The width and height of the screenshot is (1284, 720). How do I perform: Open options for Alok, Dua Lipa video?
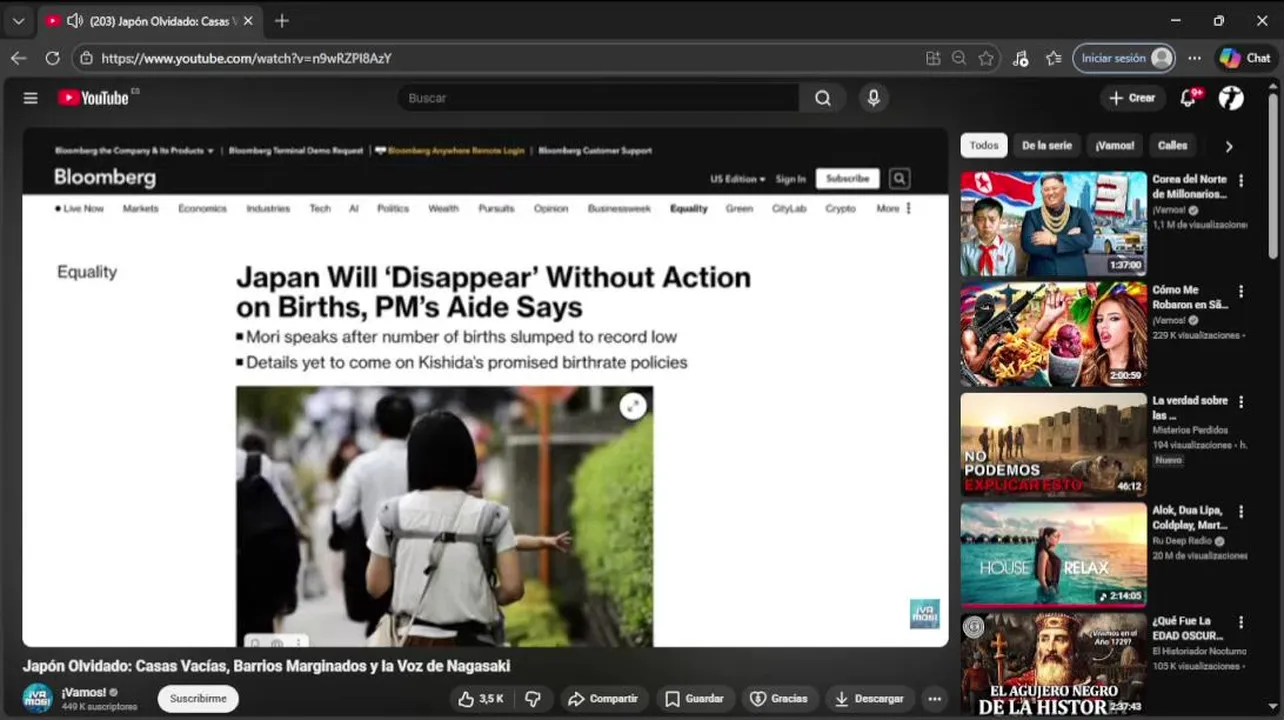(x=1241, y=512)
